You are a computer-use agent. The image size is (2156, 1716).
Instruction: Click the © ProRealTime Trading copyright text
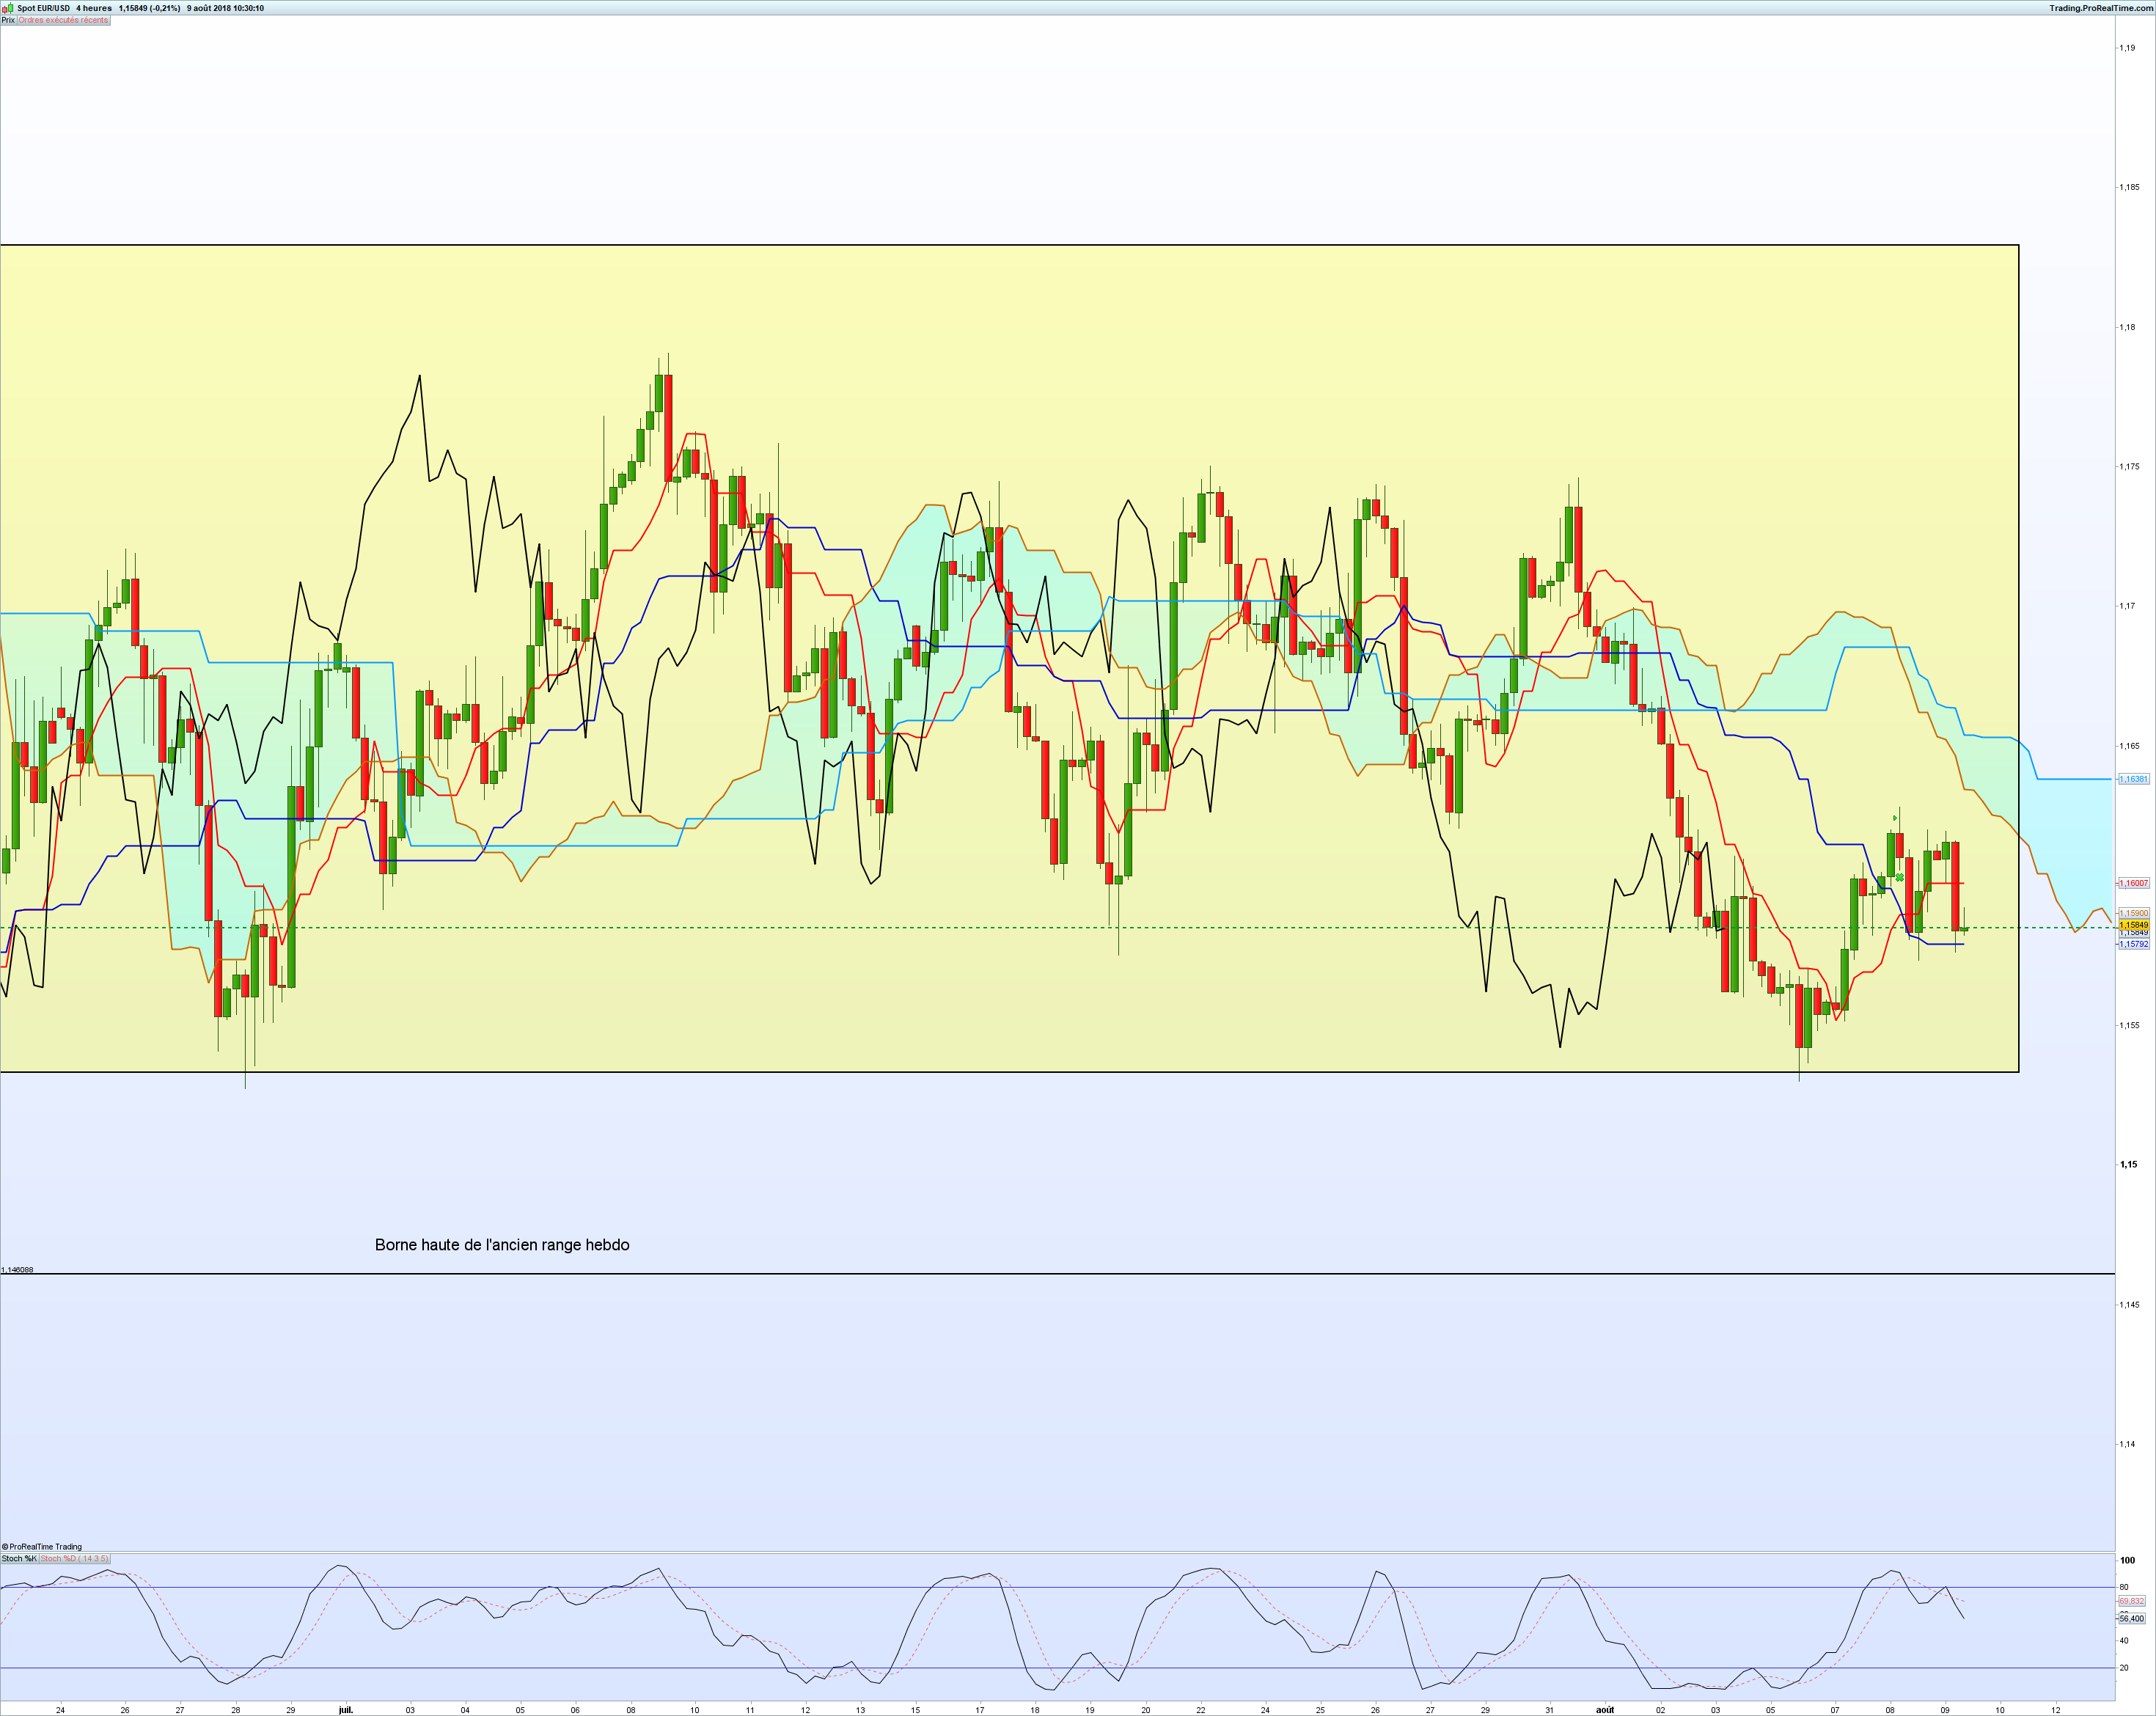tap(42, 1546)
